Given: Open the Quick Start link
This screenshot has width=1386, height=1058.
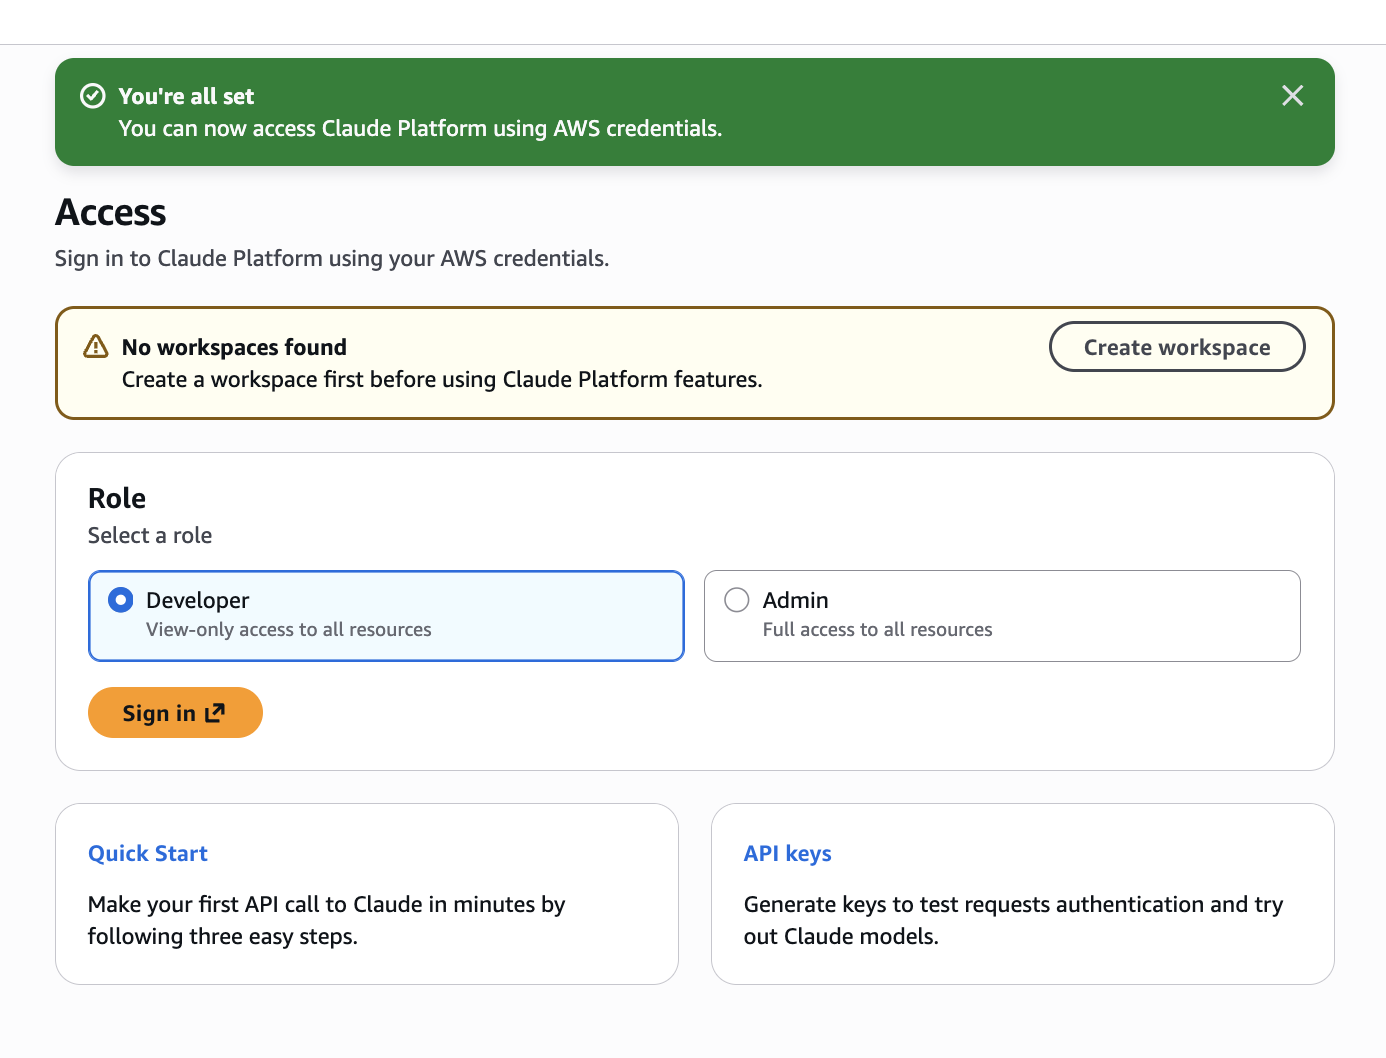Looking at the screenshot, I should pyautogui.click(x=148, y=853).
